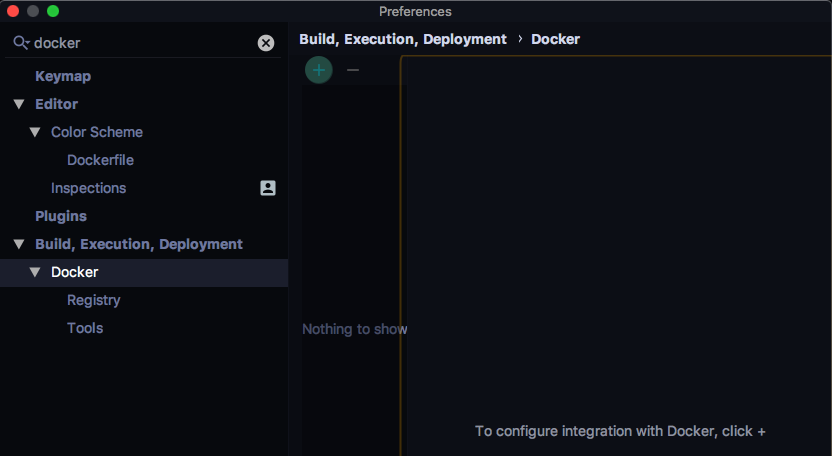Click the green plus add Docker button
The height and width of the screenshot is (456, 832).
click(x=318, y=70)
